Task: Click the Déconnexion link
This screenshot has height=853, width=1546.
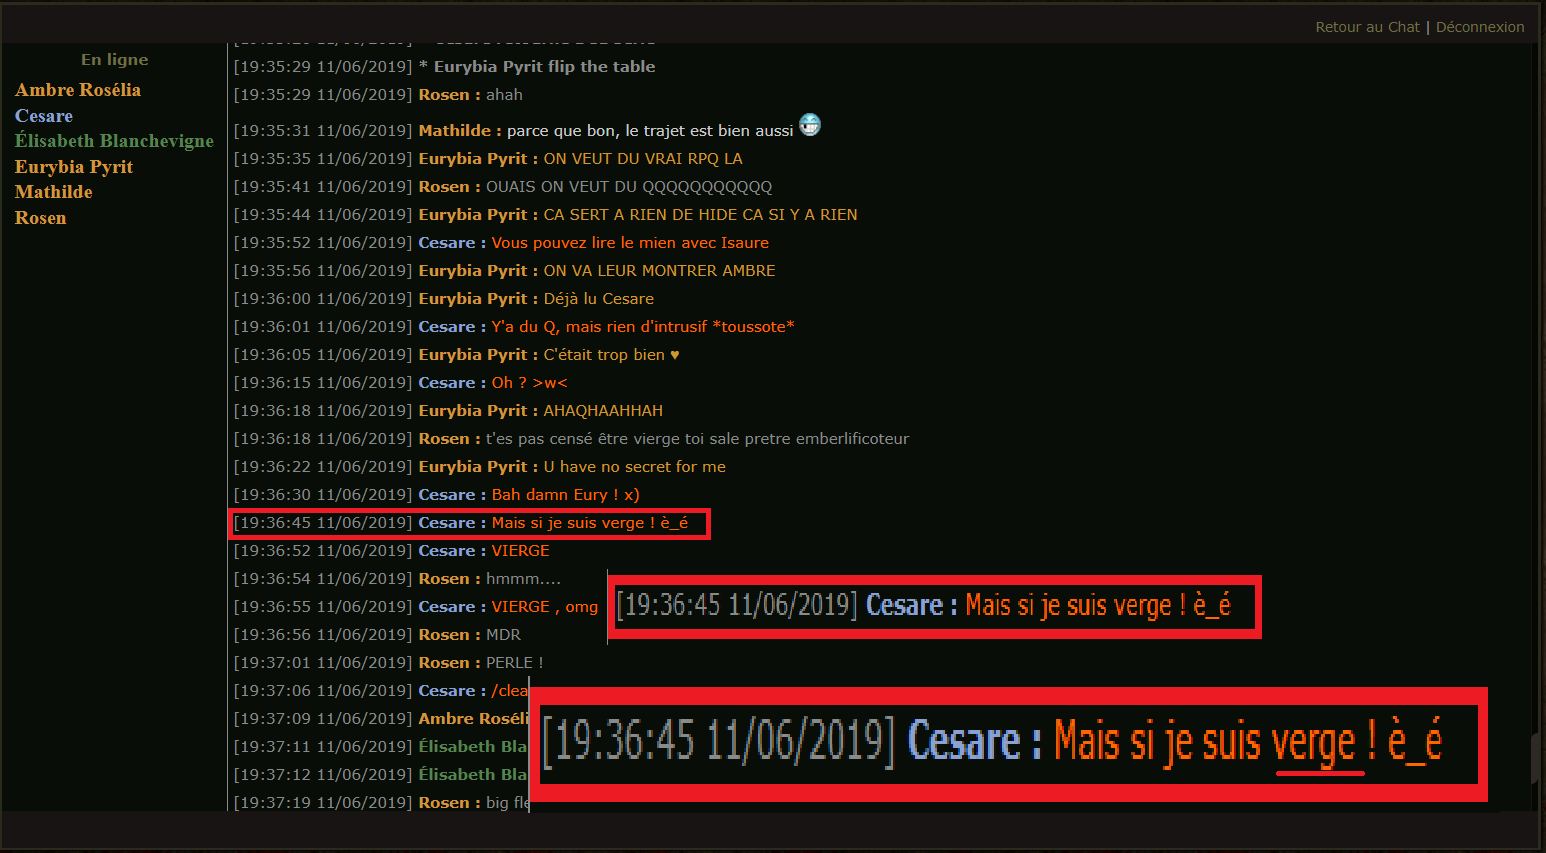Action: (x=1480, y=27)
